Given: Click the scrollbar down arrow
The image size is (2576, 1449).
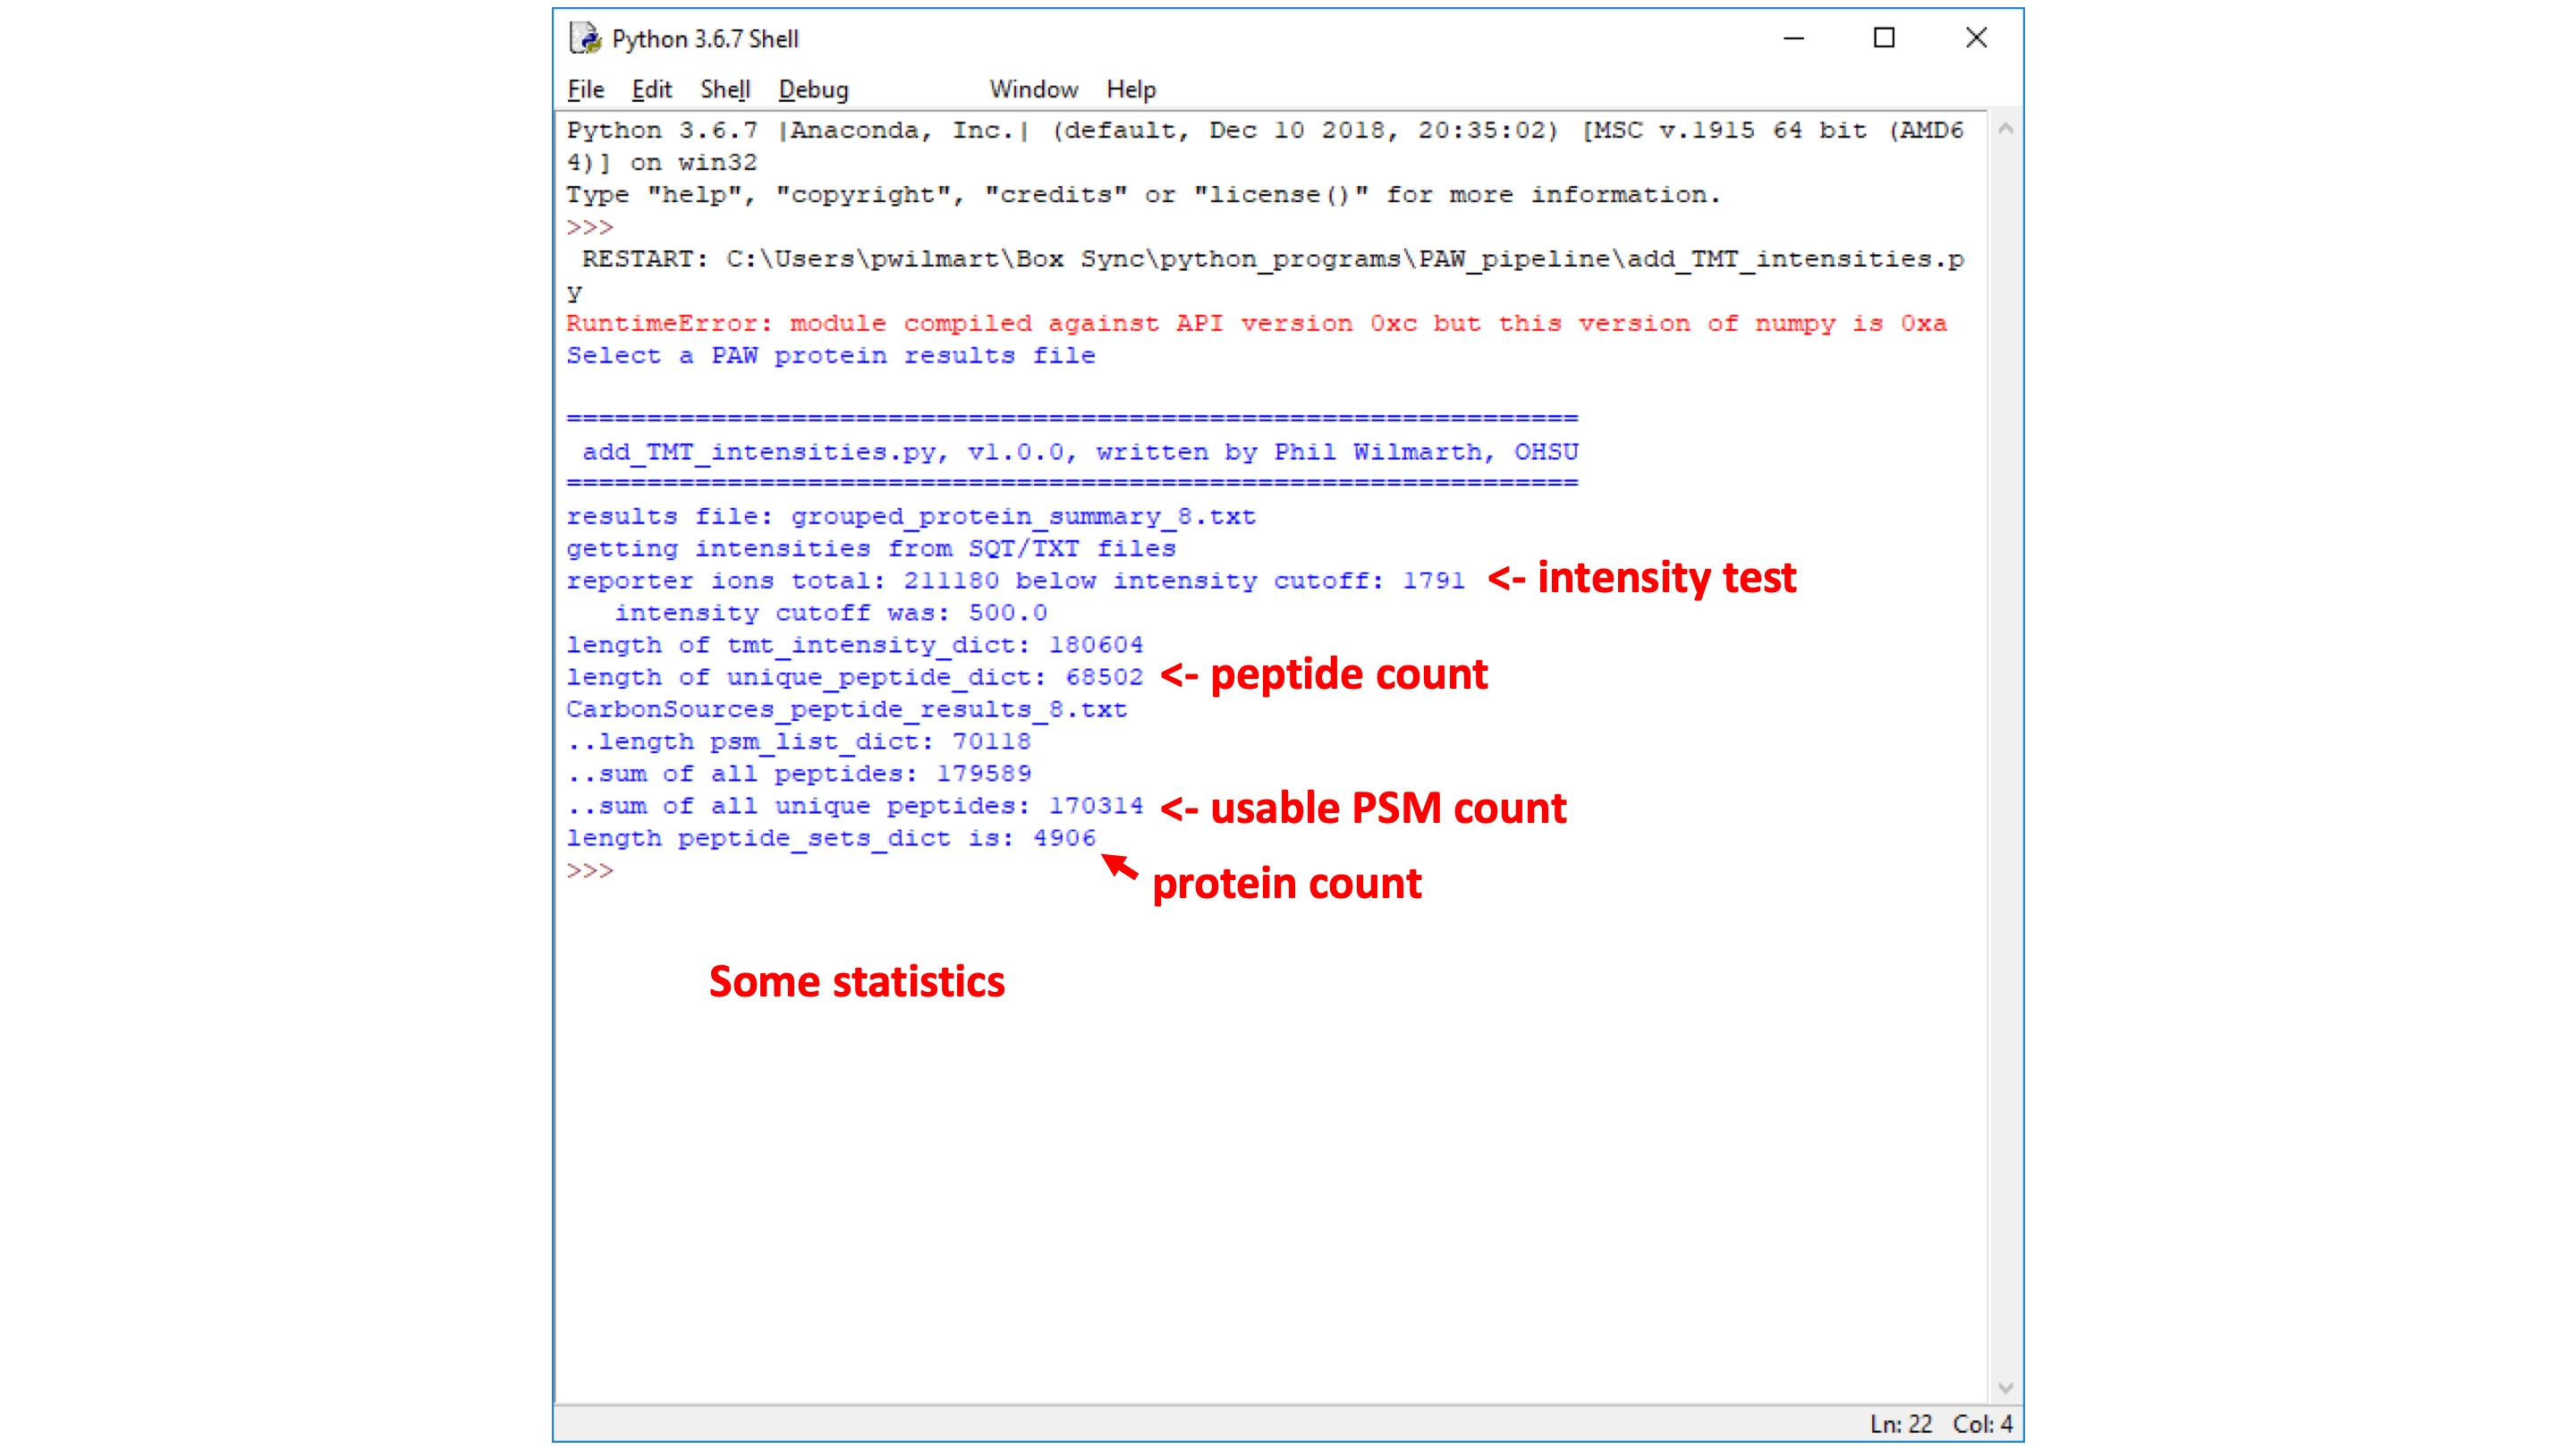Looking at the screenshot, I should pos(2005,1387).
